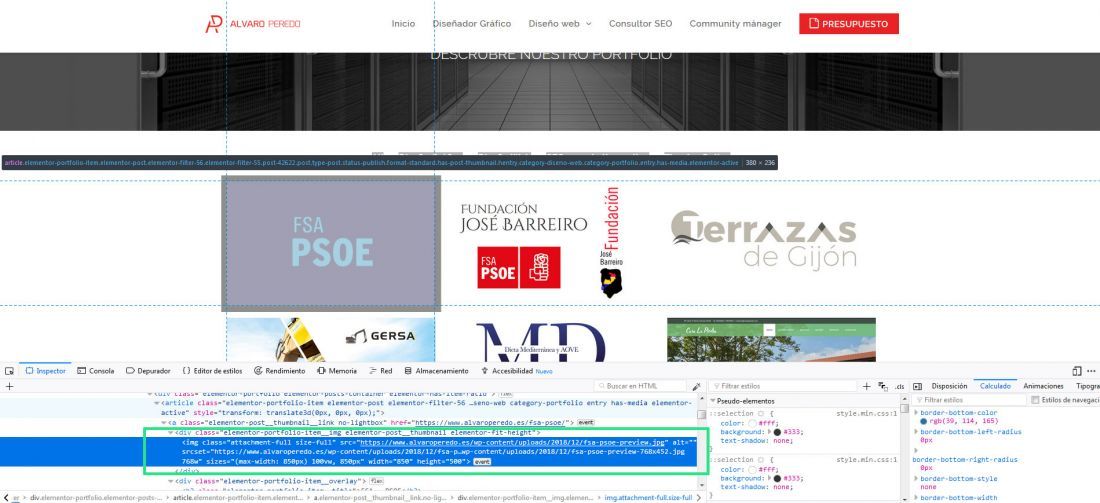Viewport: 1100px width, 503px height.
Task: Toggle the .cls class panel
Action: click(899, 387)
